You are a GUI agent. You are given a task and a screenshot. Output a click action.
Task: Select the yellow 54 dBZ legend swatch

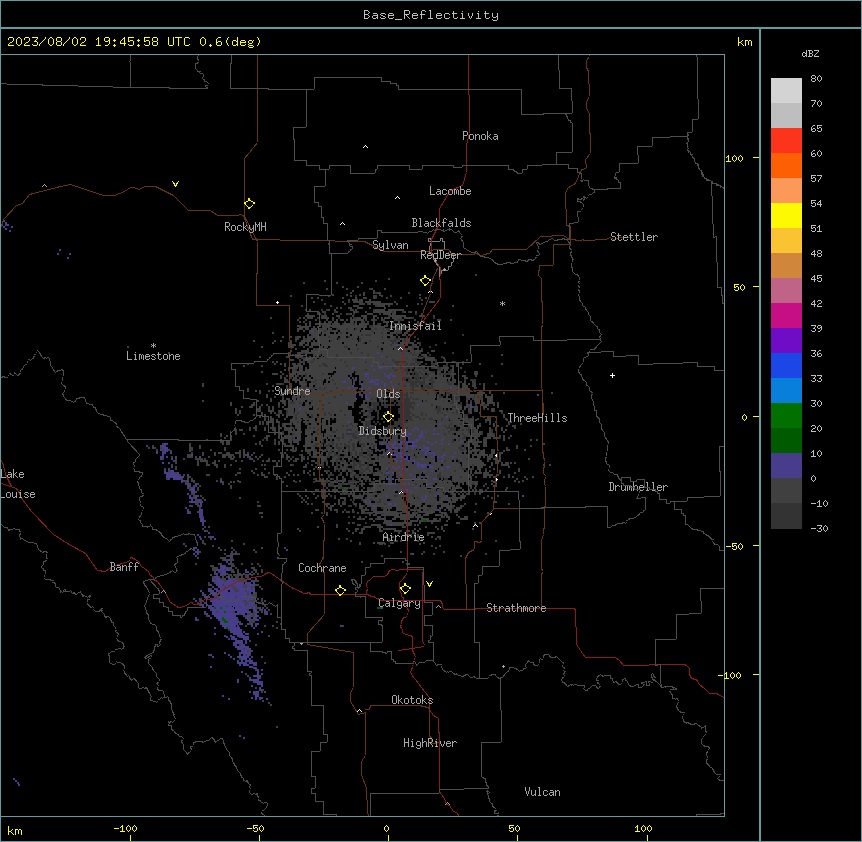point(786,215)
